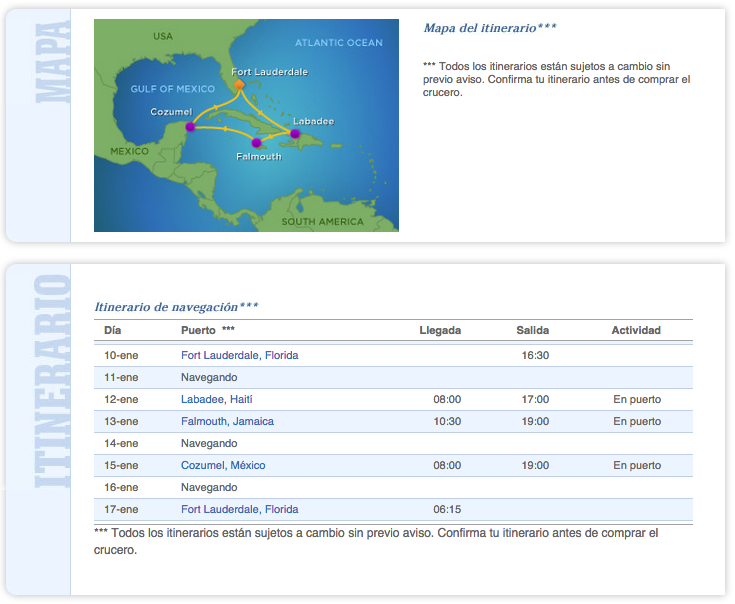Click the 'SOUTH AMERICA' label on the map
Image resolution: width=735 pixels, height=604 pixels.
(322, 222)
